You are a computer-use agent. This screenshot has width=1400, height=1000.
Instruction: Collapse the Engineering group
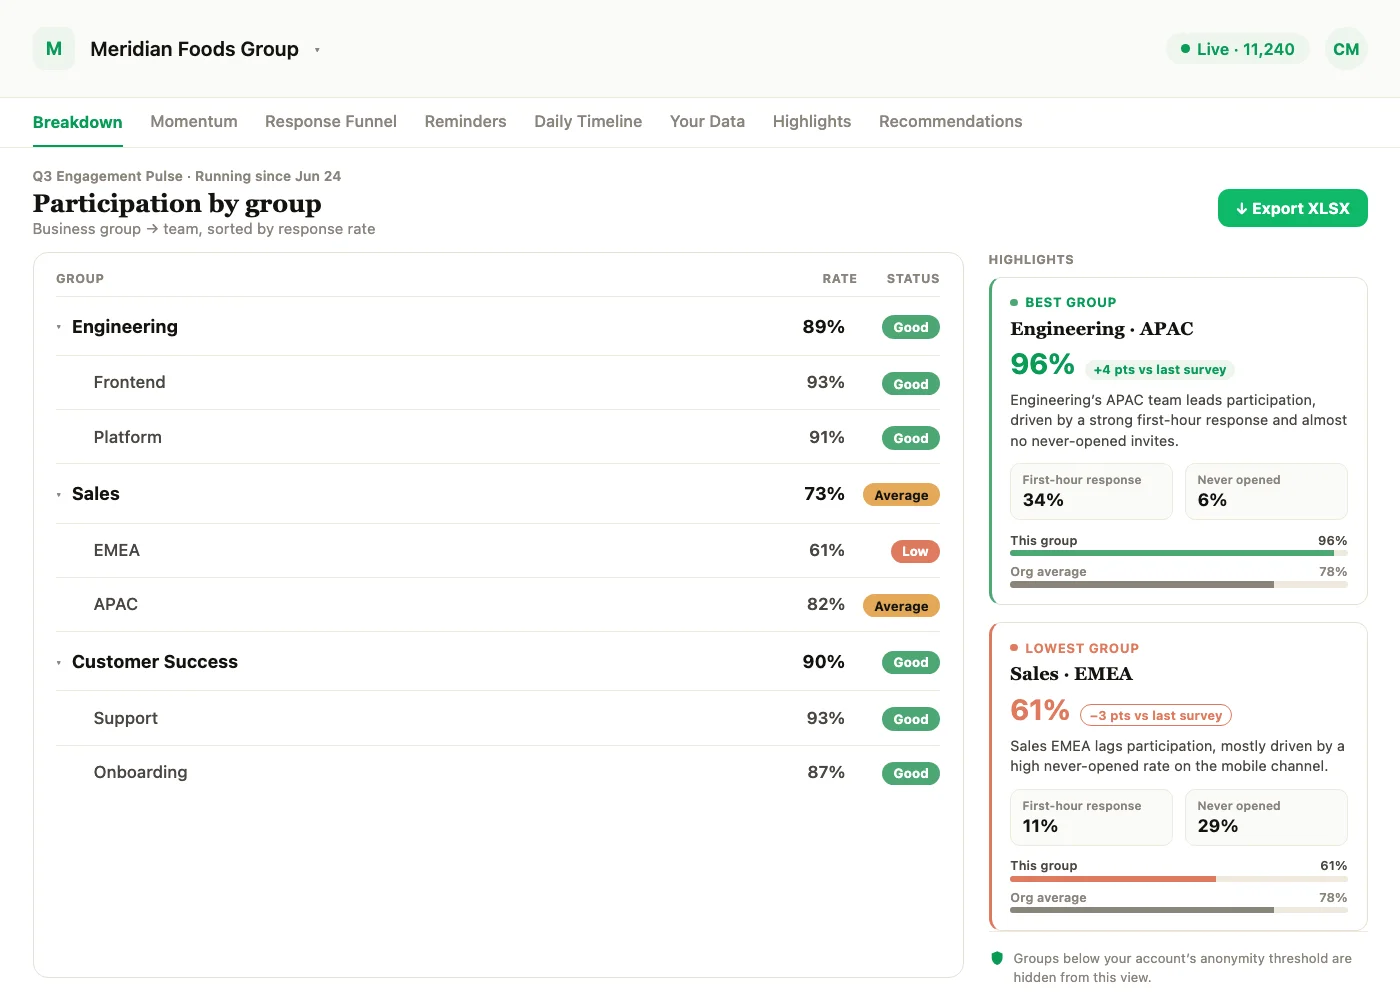pos(59,327)
